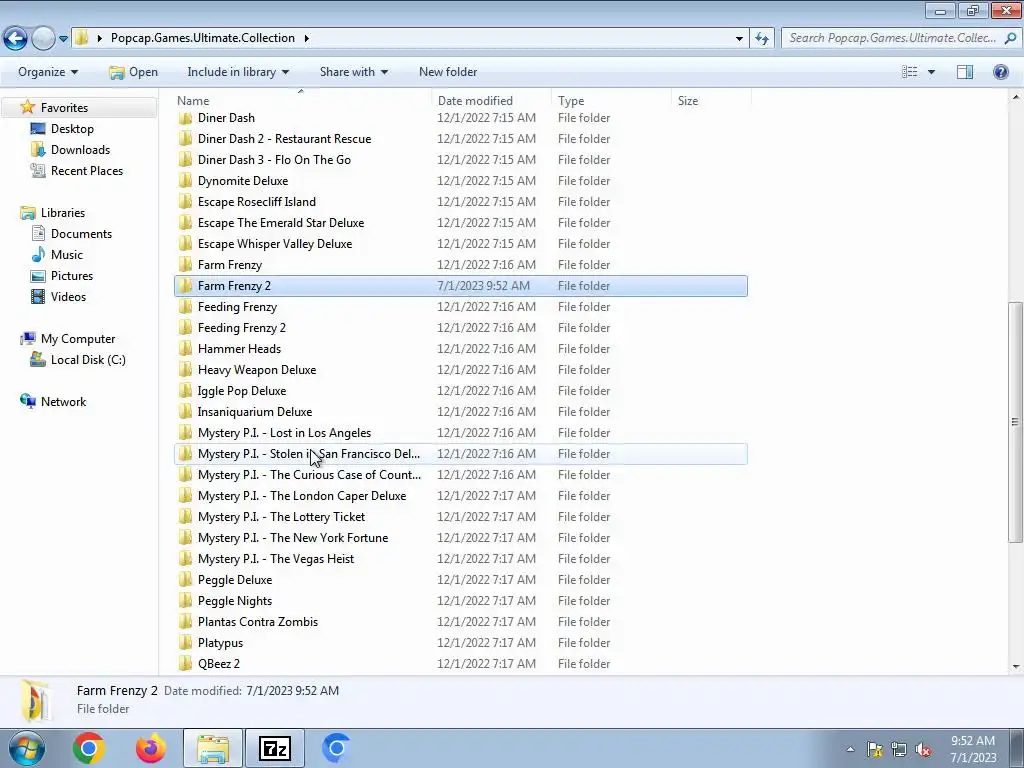Launch Firefox from the taskbar
This screenshot has width=1024, height=768.
click(x=151, y=748)
